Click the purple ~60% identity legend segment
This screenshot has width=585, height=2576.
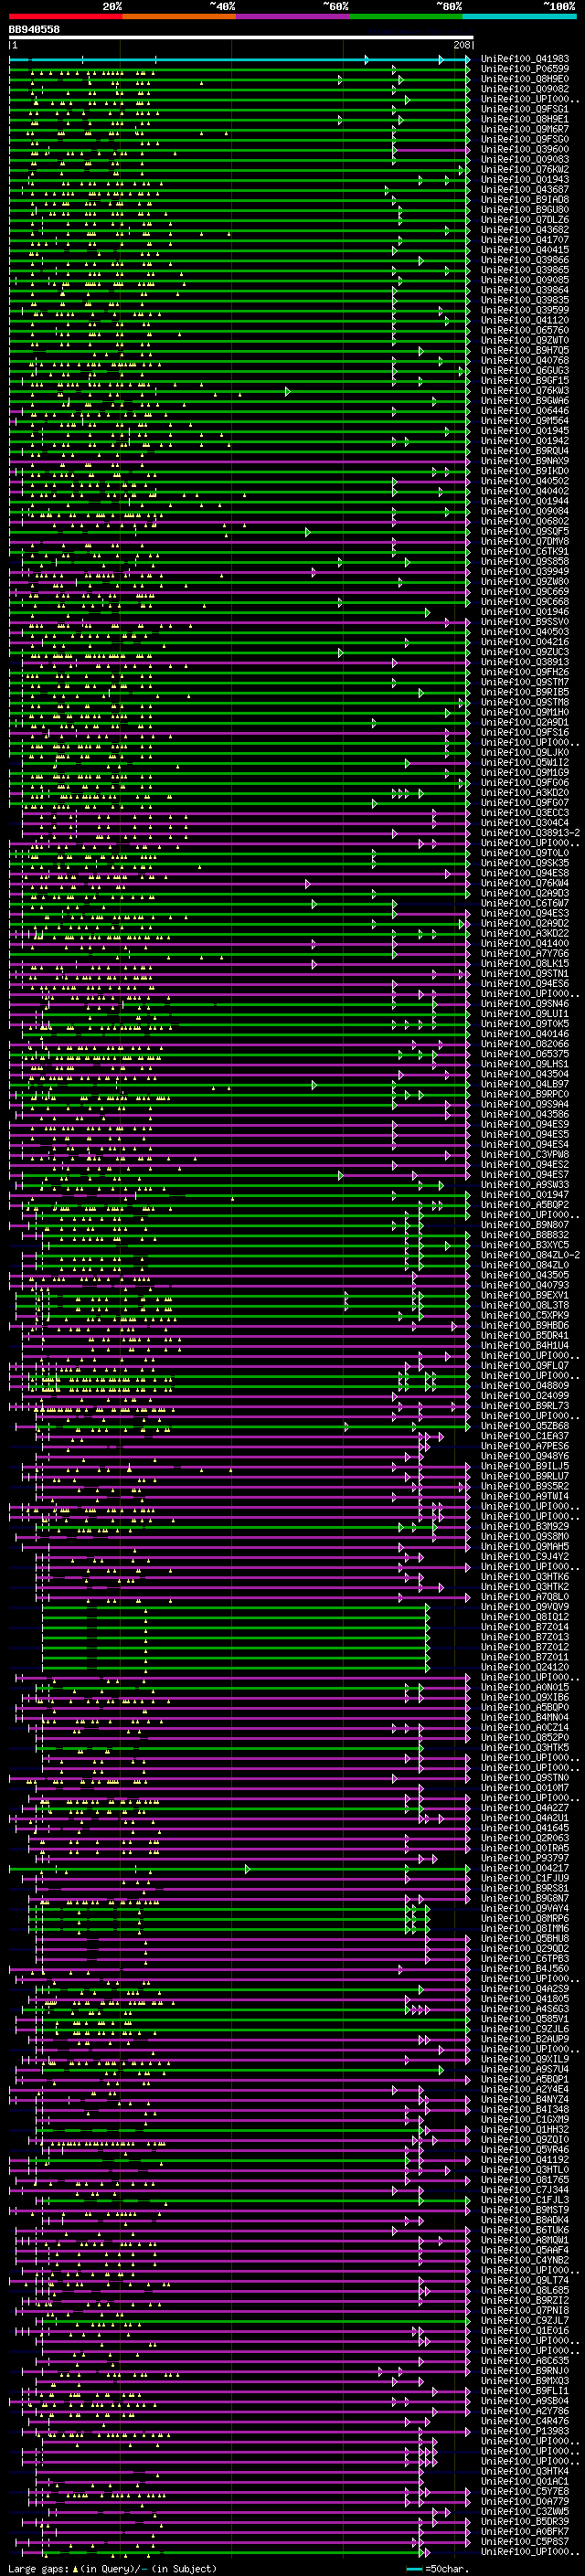click(293, 17)
